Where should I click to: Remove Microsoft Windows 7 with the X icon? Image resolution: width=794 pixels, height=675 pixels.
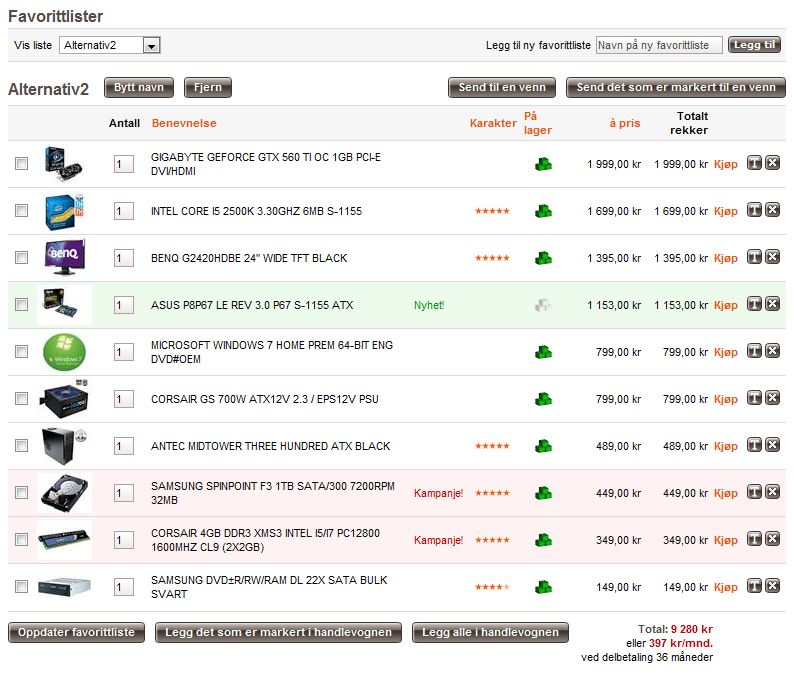click(772, 351)
